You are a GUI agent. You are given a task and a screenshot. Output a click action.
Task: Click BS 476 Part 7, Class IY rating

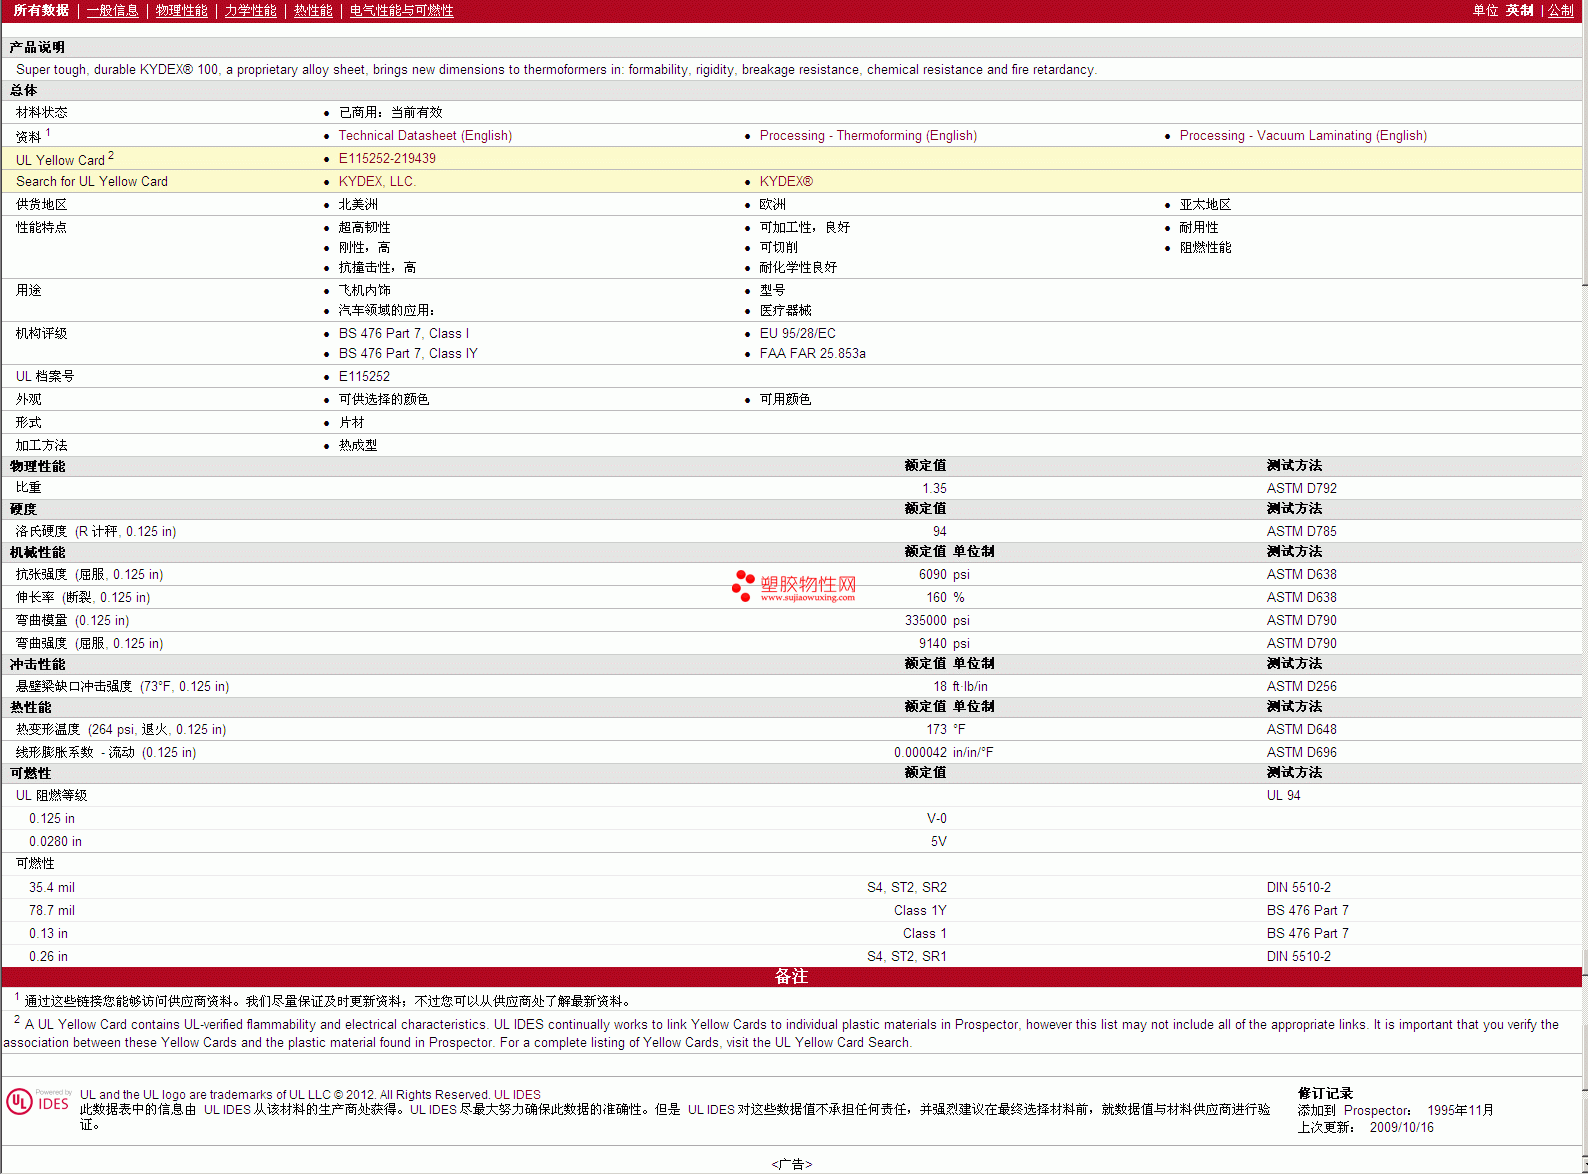pos(408,353)
